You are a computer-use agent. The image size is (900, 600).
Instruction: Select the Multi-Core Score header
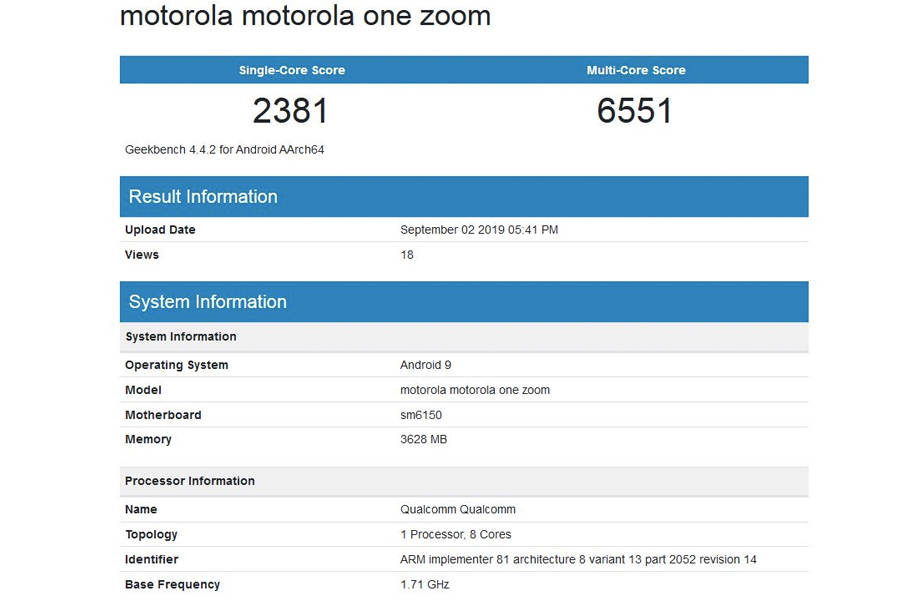tap(636, 69)
